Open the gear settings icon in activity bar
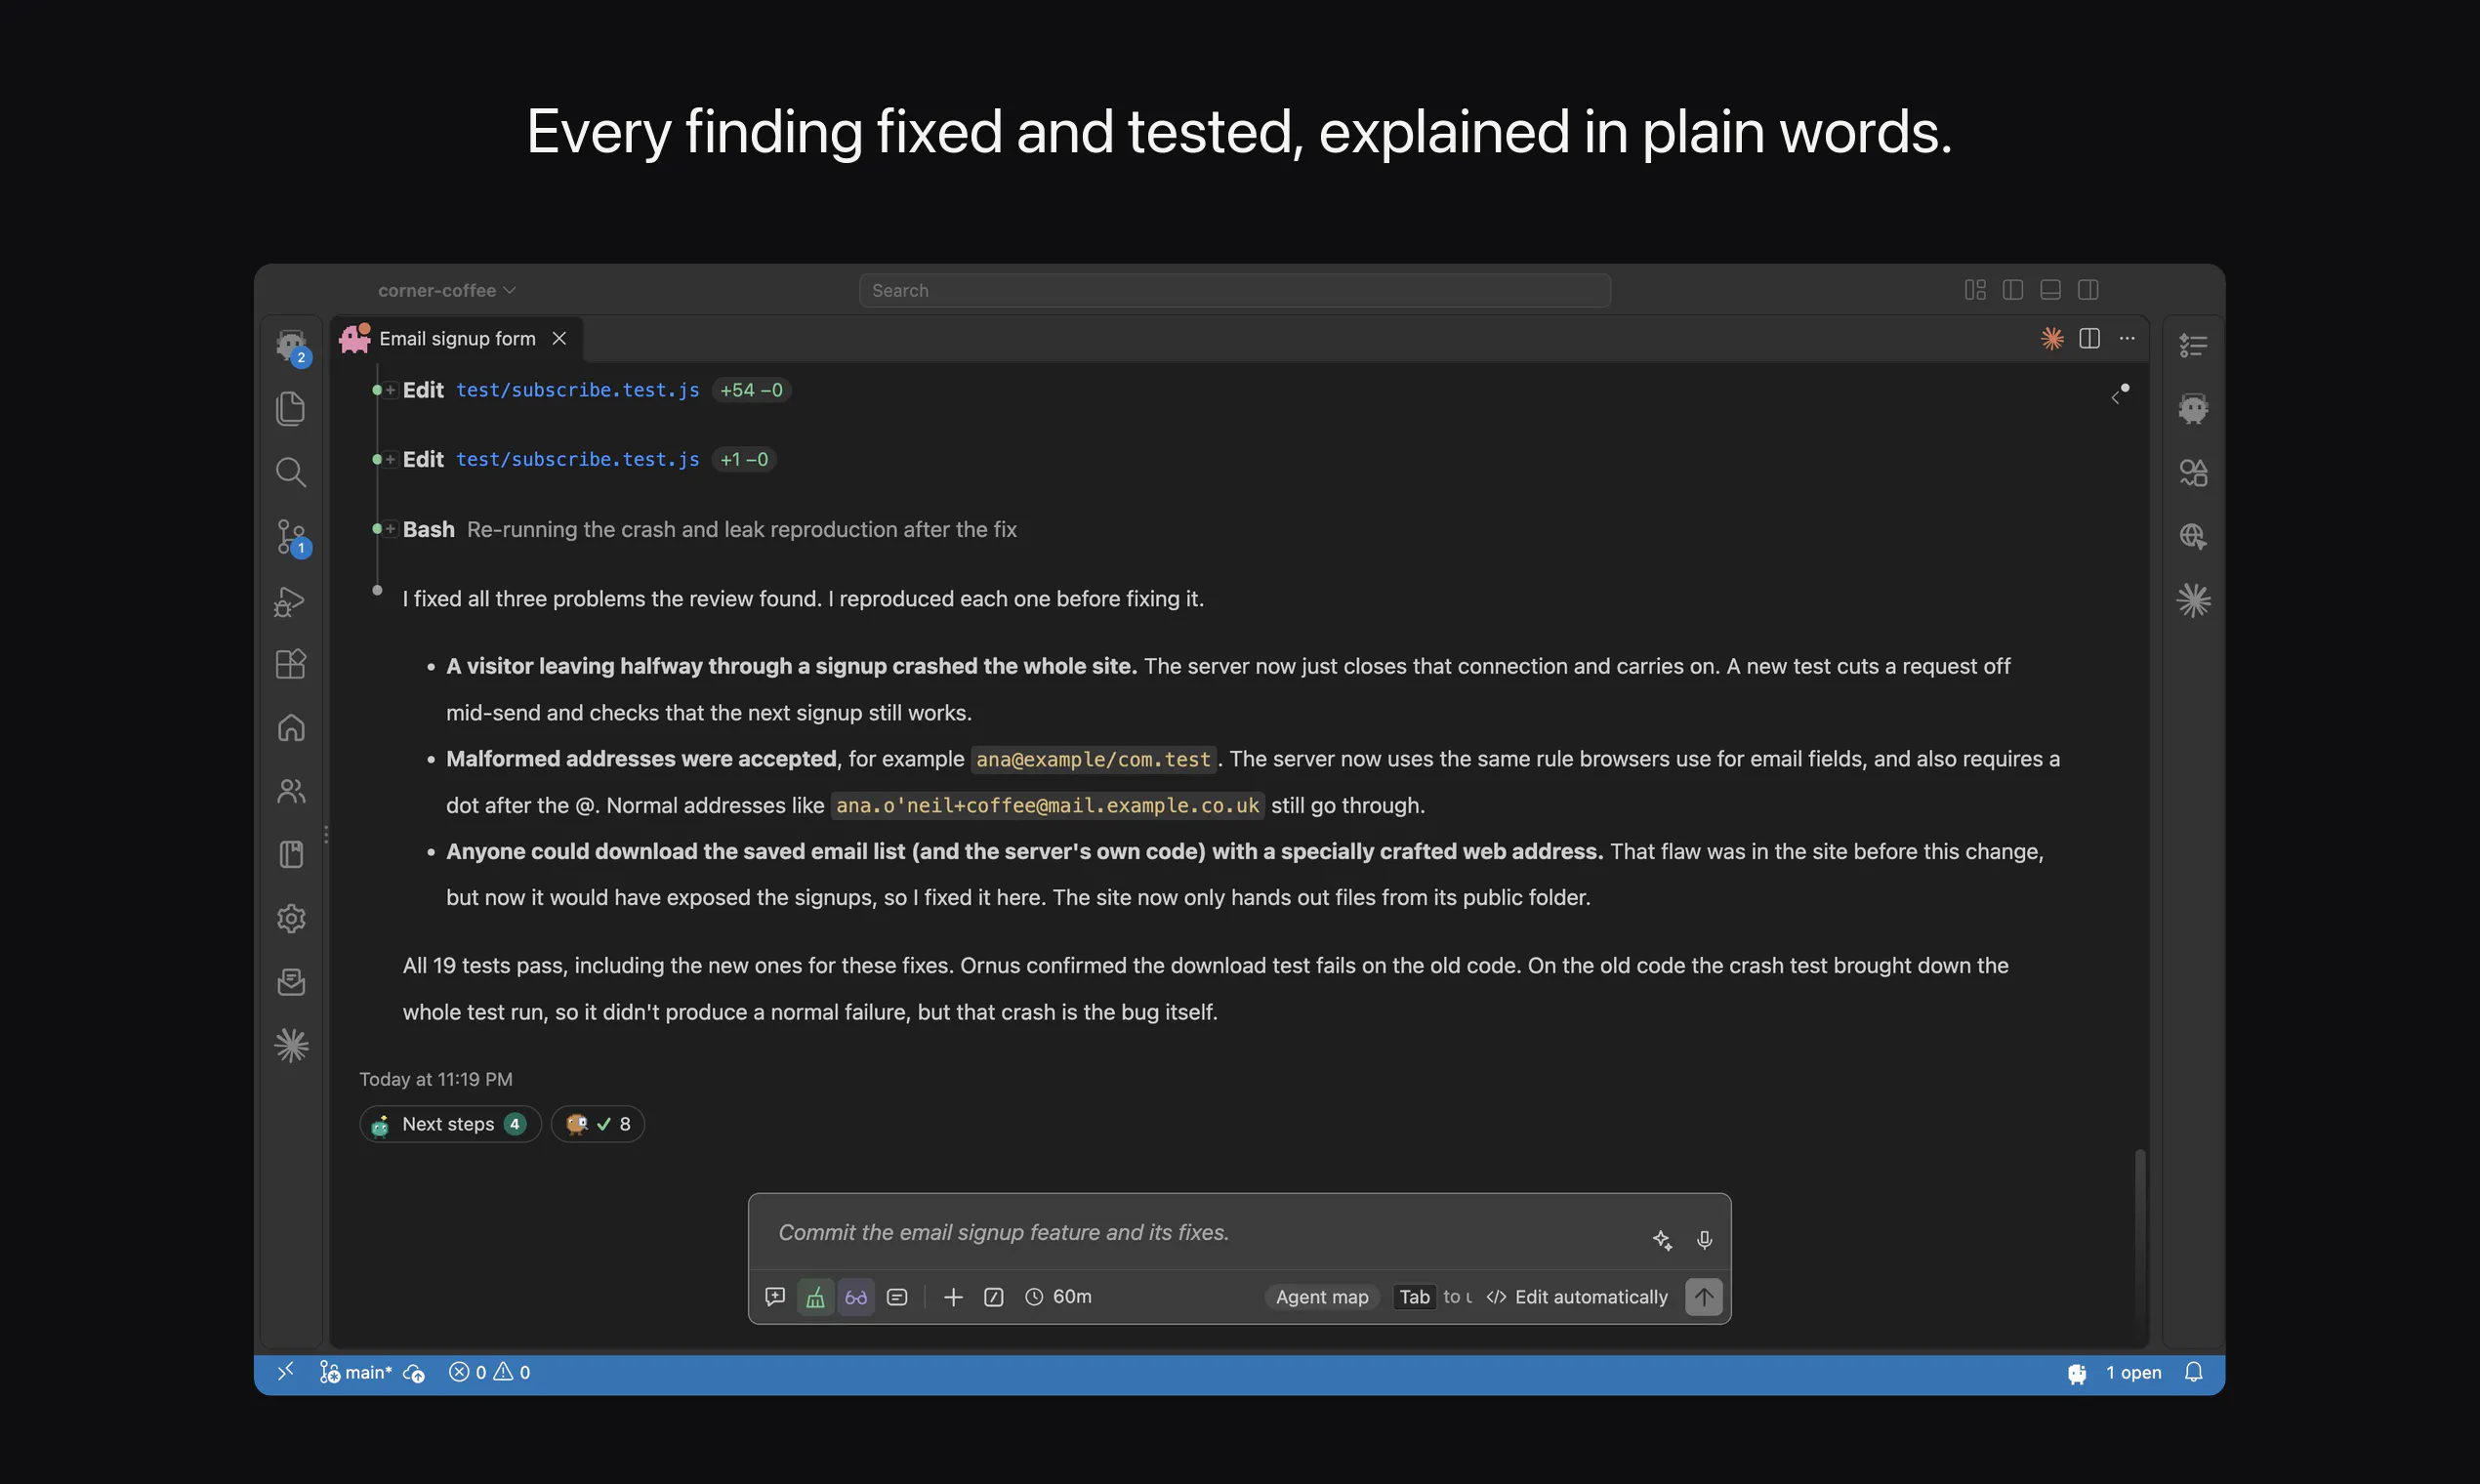 pyautogui.click(x=291, y=918)
